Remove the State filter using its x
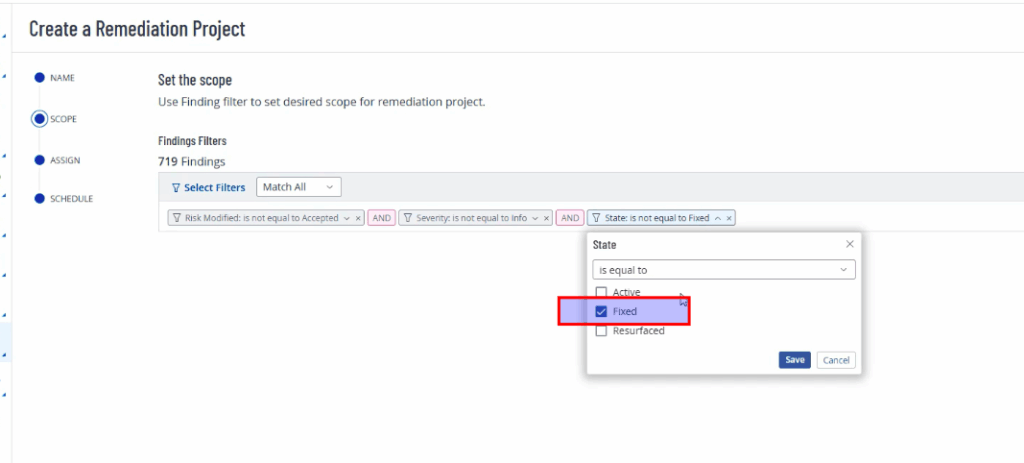 coord(729,218)
